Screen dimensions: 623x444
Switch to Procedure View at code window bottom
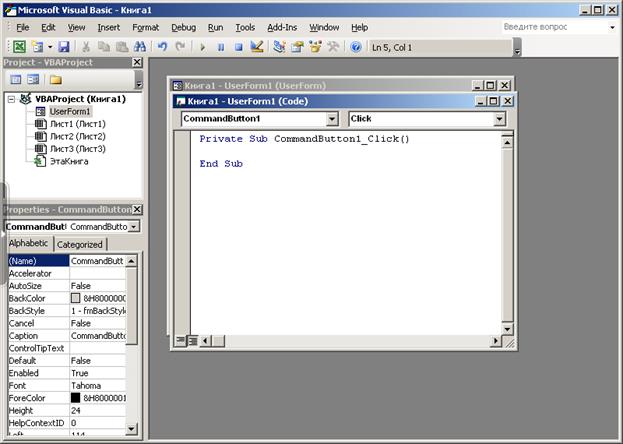(x=181, y=341)
